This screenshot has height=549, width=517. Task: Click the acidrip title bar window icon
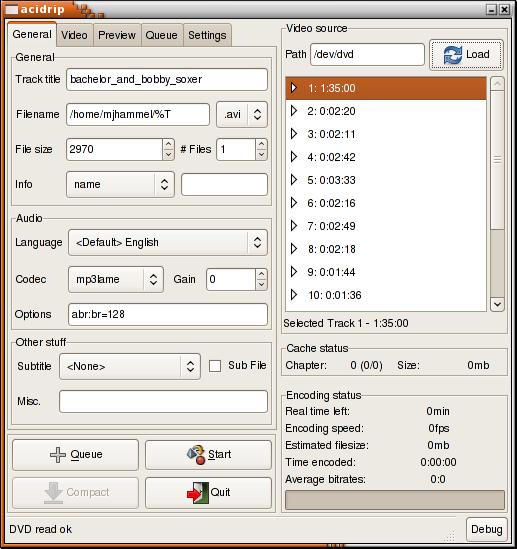11,9
